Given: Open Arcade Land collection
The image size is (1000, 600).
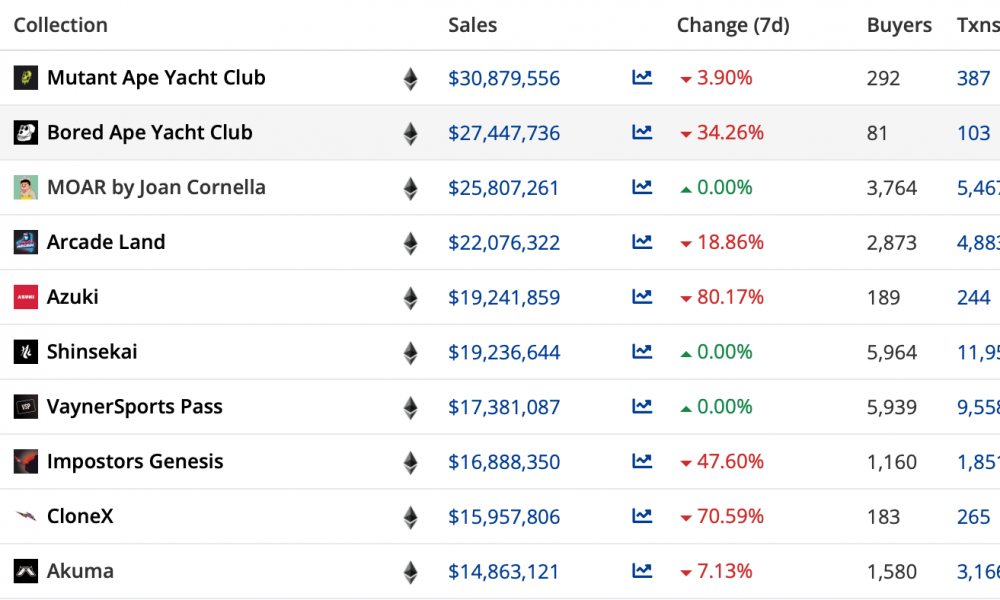Looking at the screenshot, I should [x=106, y=242].
